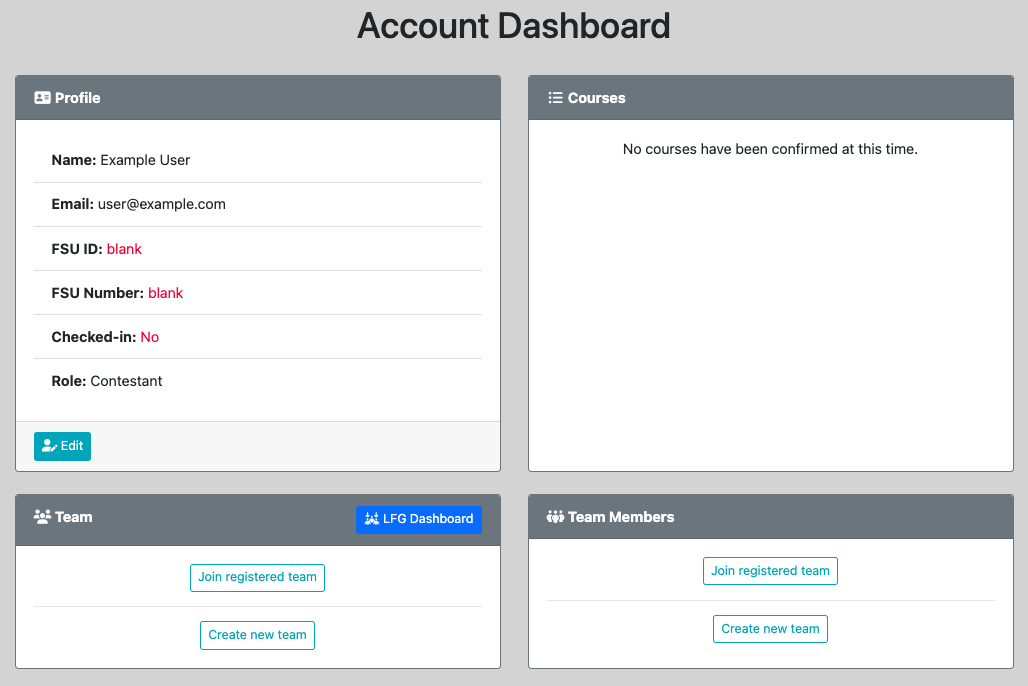1028x686 pixels.
Task: Click the Checked-in status showing No
Action: tap(149, 337)
